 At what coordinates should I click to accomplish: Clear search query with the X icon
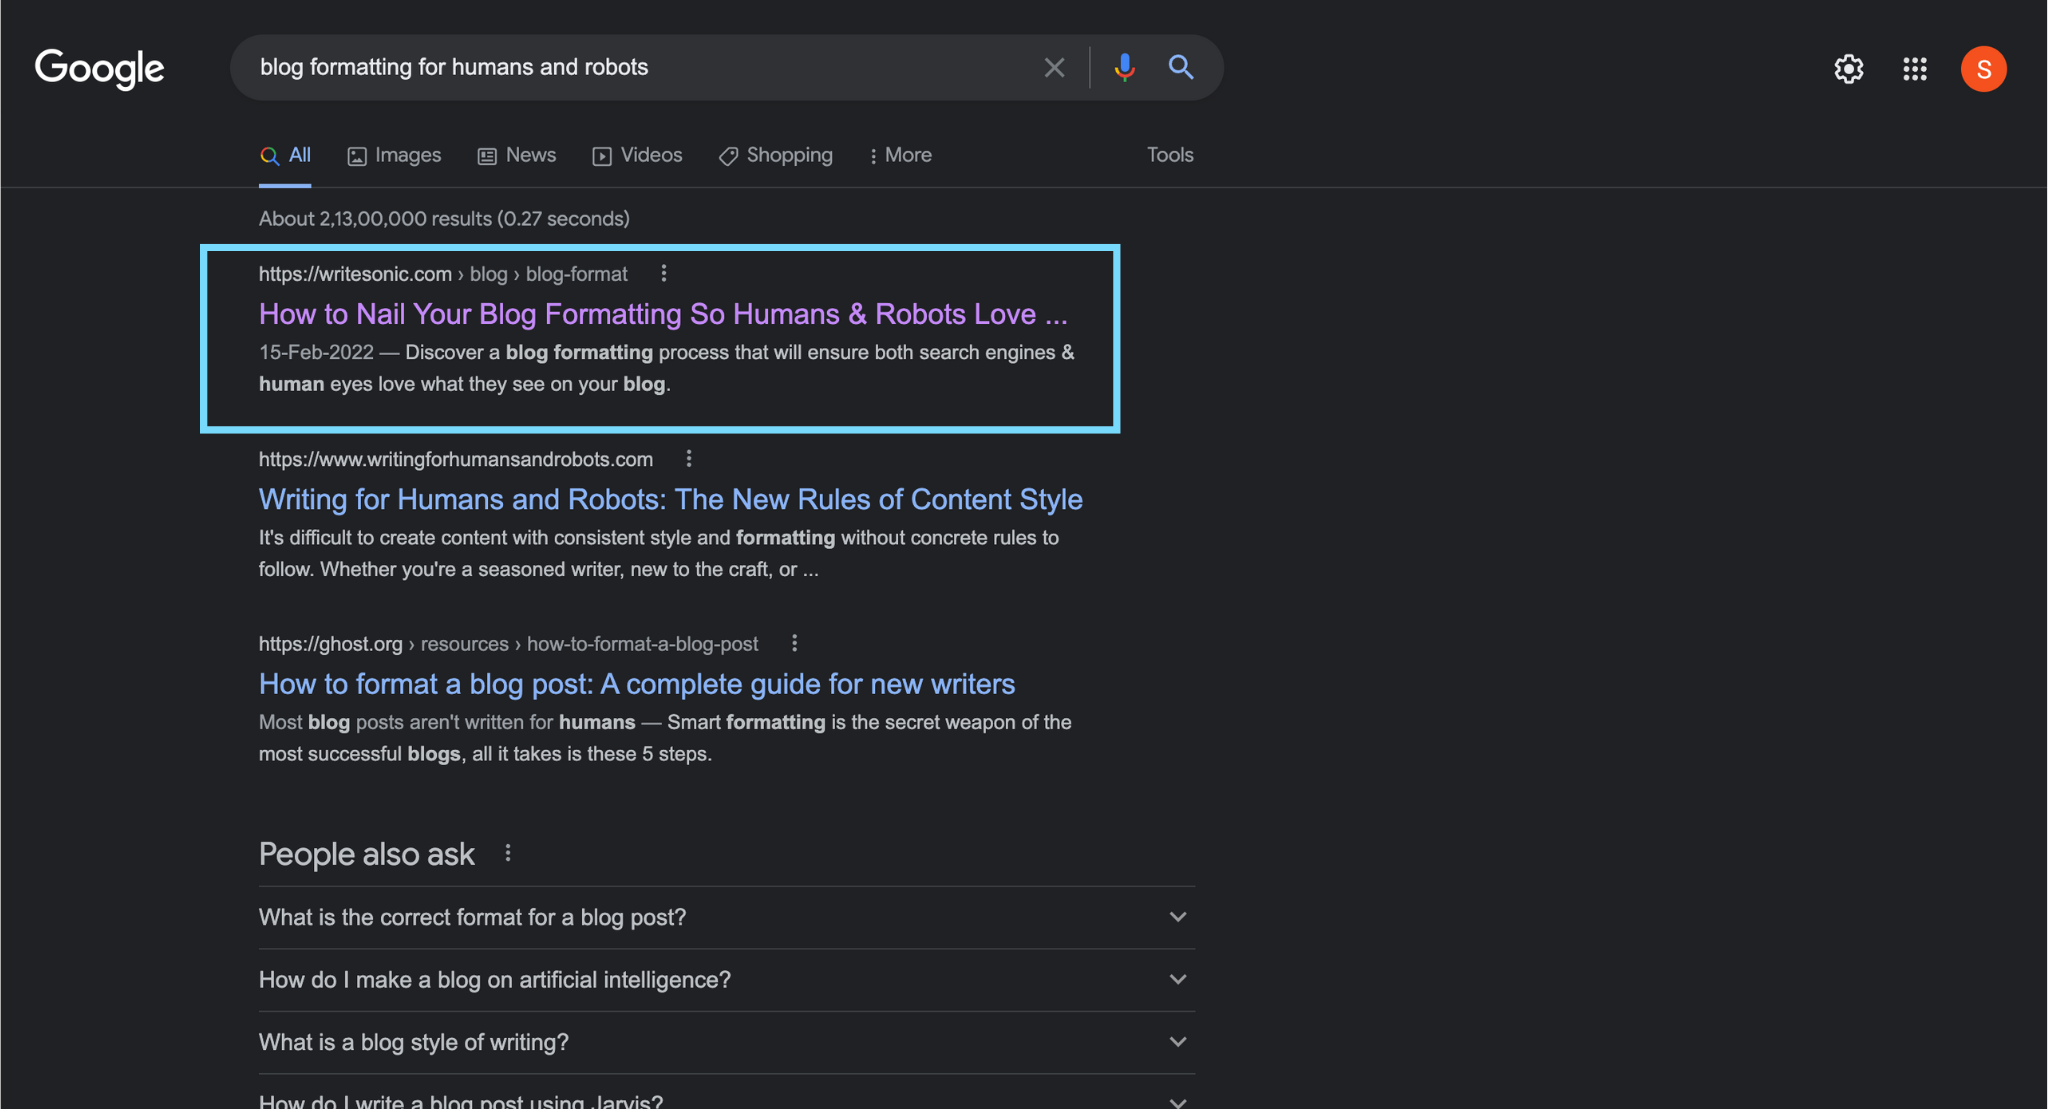pos(1054,67)
